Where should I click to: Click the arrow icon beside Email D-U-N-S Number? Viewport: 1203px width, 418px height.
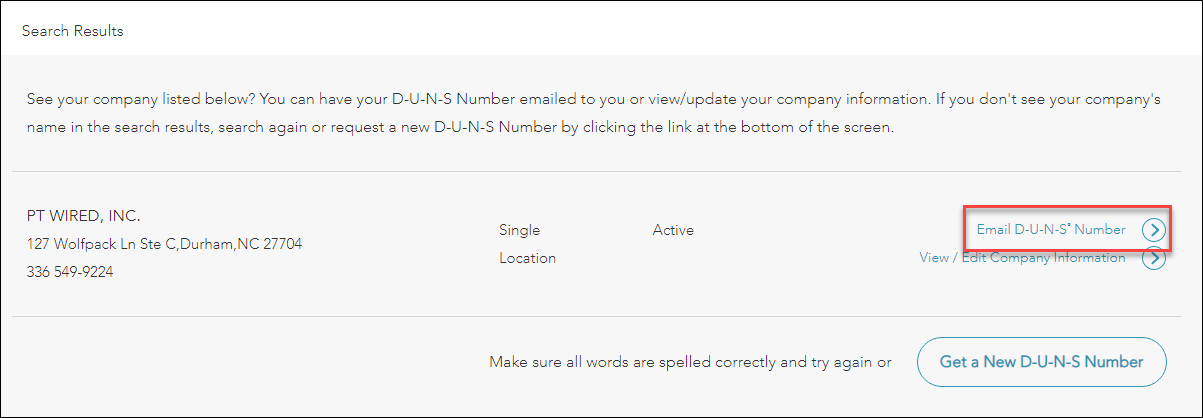(x=1154, y=230)
